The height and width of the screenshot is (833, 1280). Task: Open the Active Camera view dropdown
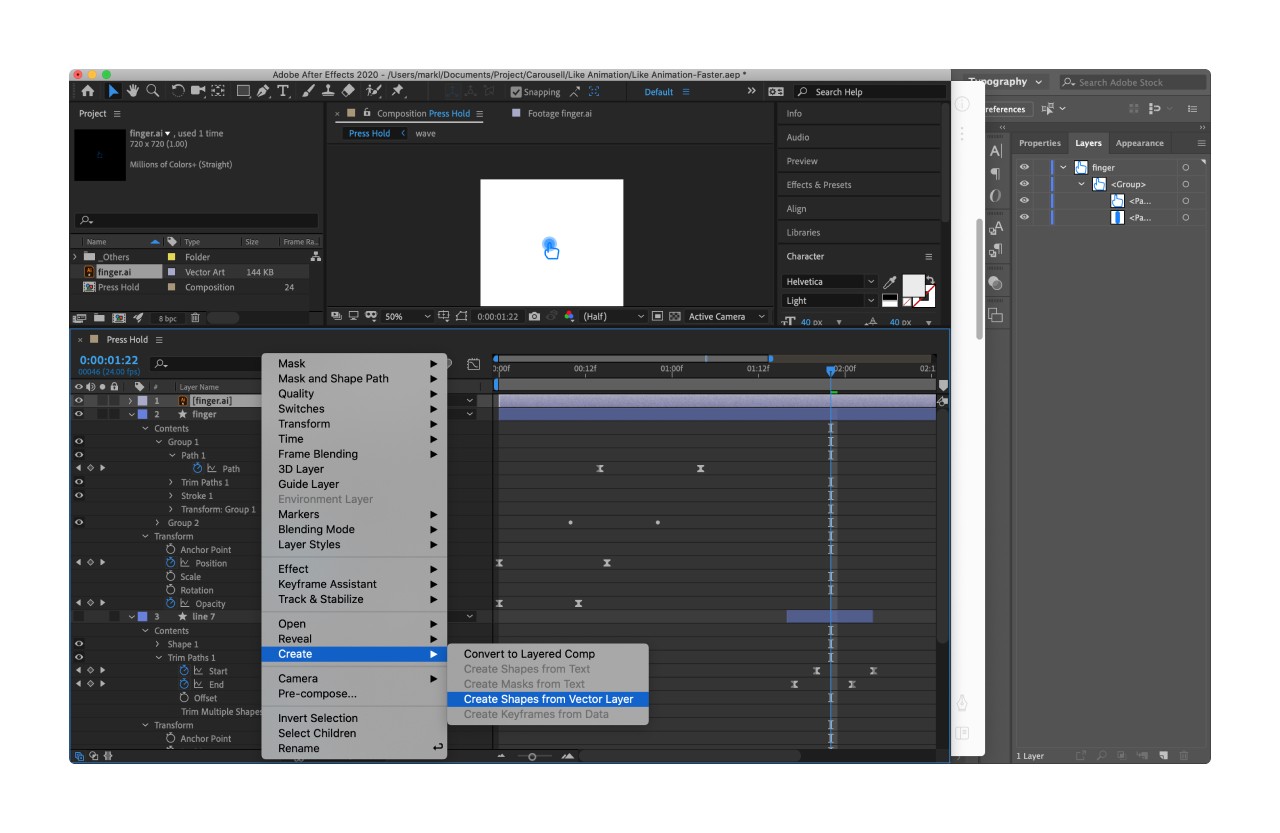(727, 316)
